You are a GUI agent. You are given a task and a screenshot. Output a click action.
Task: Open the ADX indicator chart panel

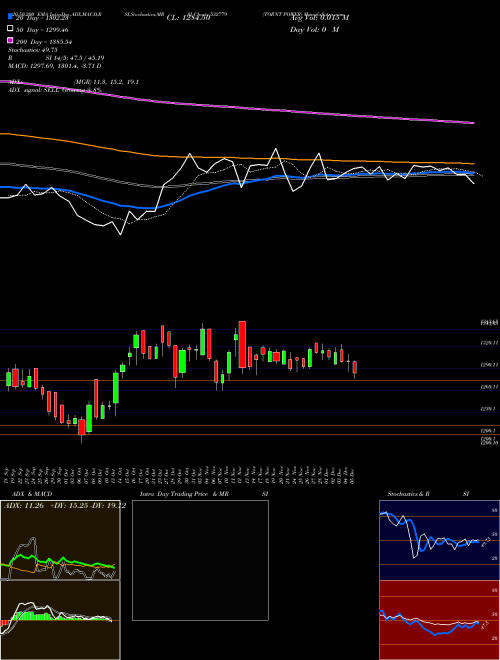pyautogui.click(x=60, y=540)
